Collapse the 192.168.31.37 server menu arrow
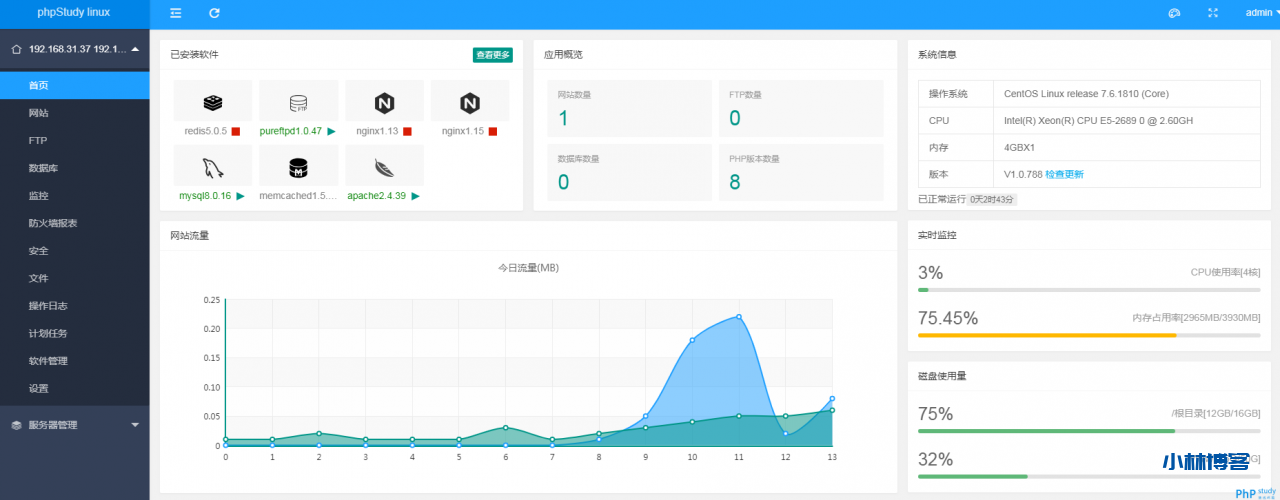Viewport: 1280px width, 500px height. coord(134,48)
